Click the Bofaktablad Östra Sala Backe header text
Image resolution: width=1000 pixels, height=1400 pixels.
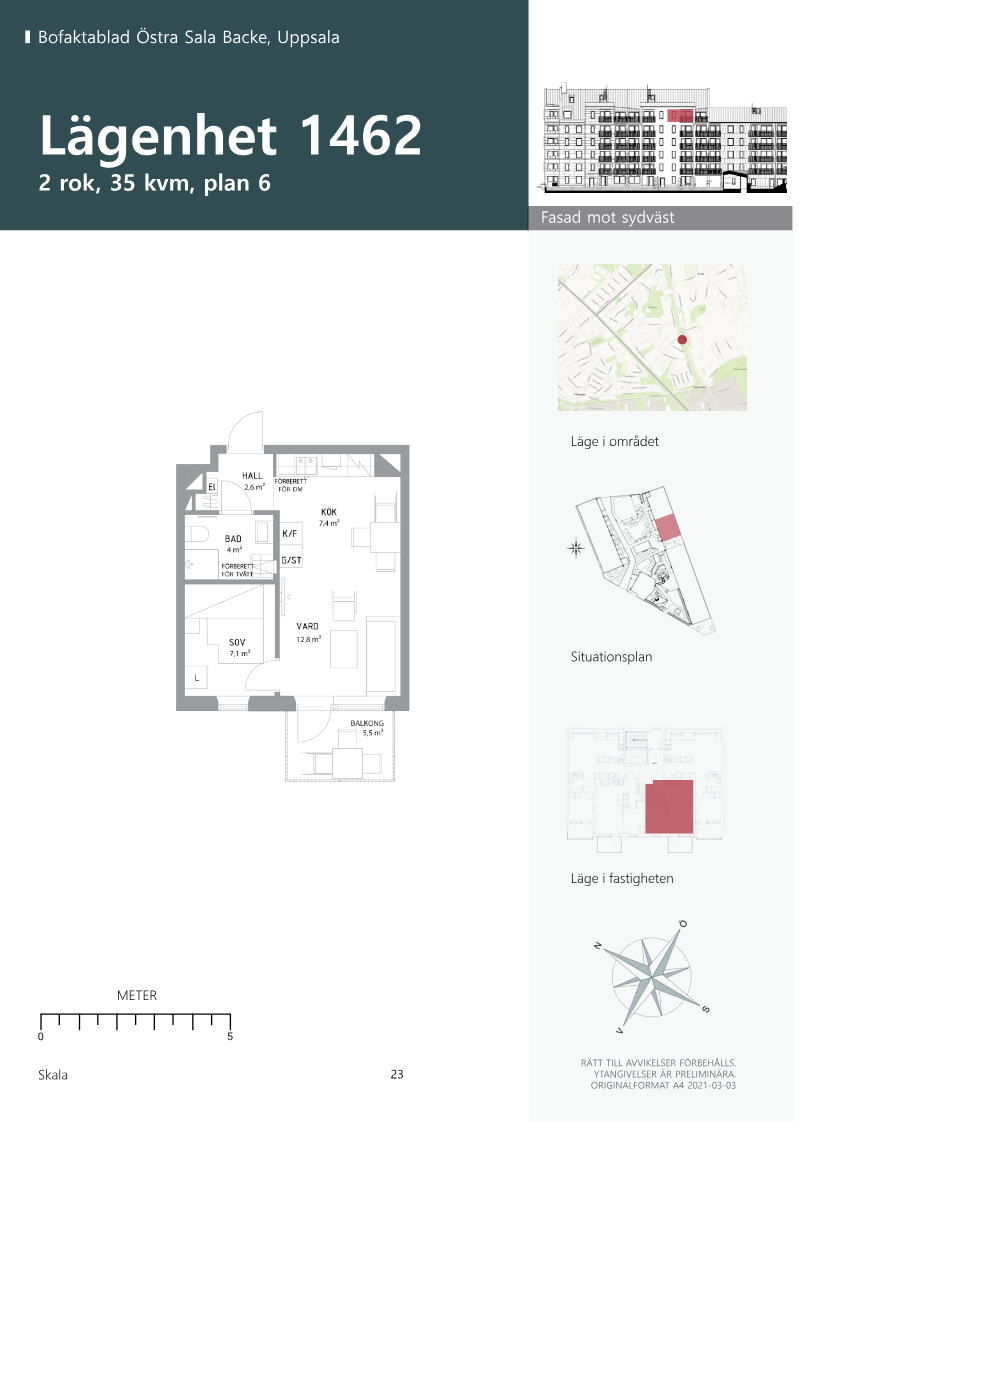(x=188, y=38)
